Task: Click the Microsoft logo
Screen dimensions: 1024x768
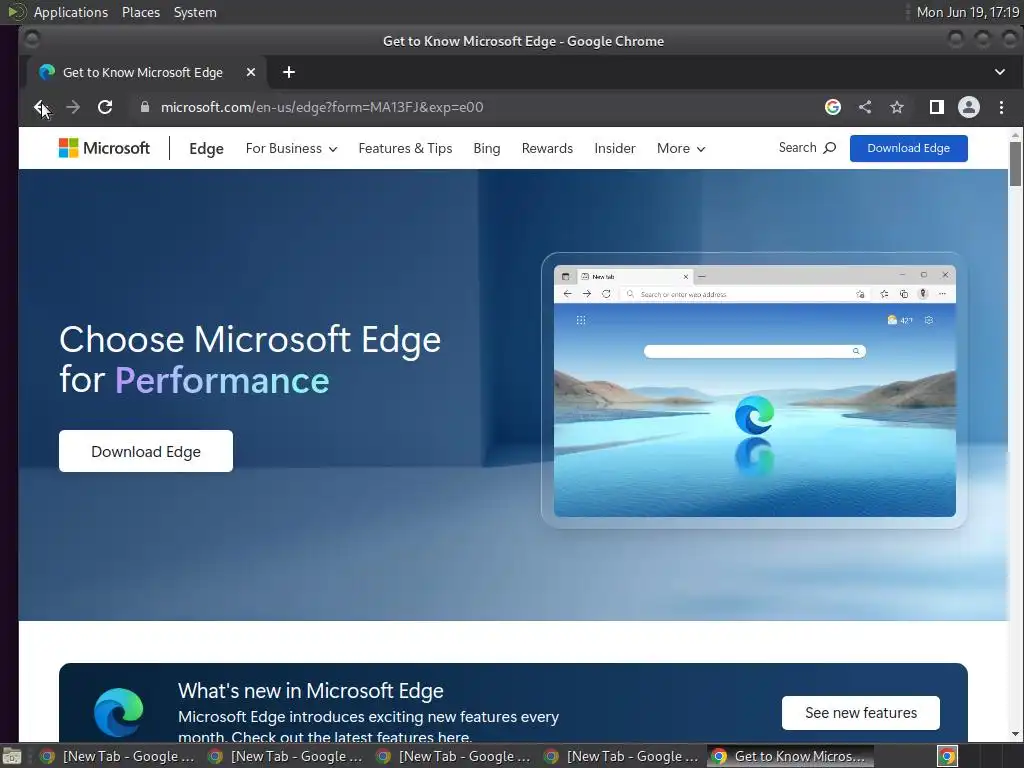Action: tap(104, 148)
